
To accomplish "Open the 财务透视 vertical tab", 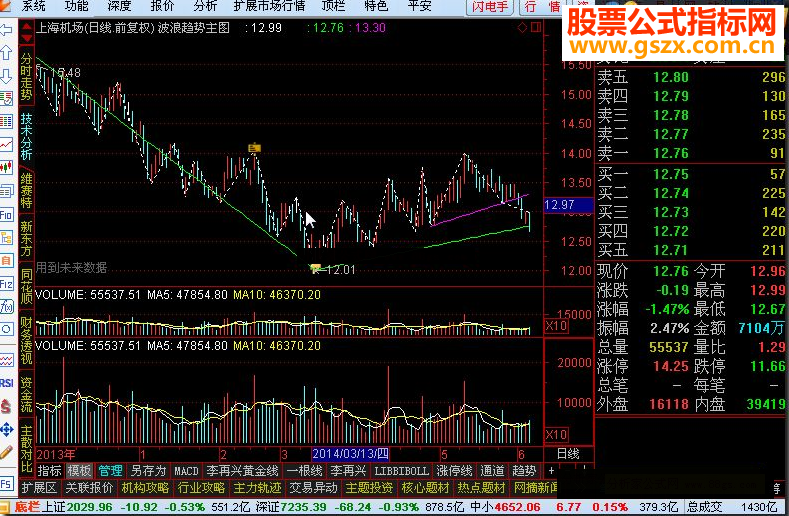I will [27, 340].
